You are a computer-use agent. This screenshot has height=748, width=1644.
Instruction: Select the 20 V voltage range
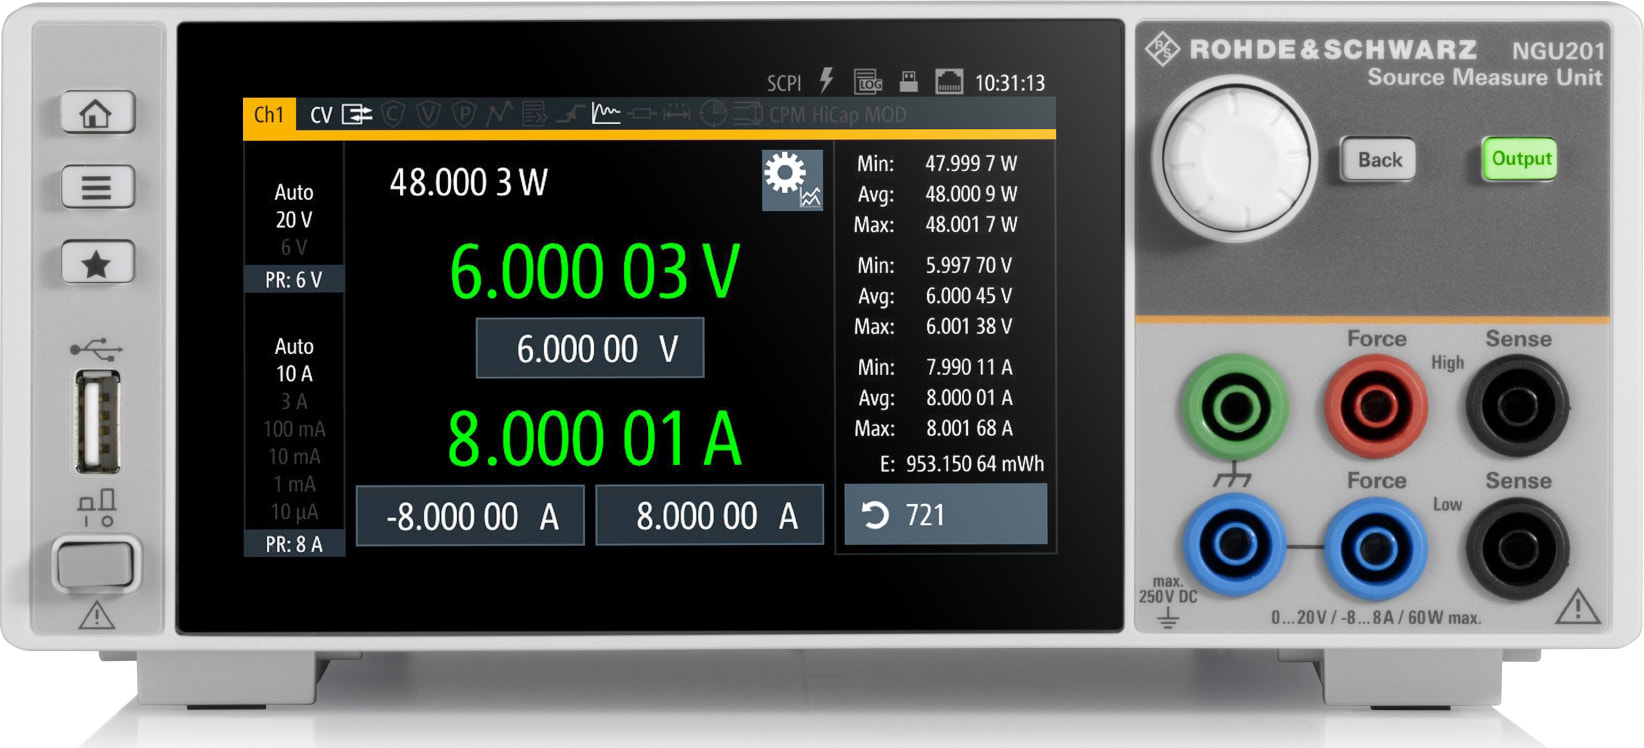tap(294, 220)
